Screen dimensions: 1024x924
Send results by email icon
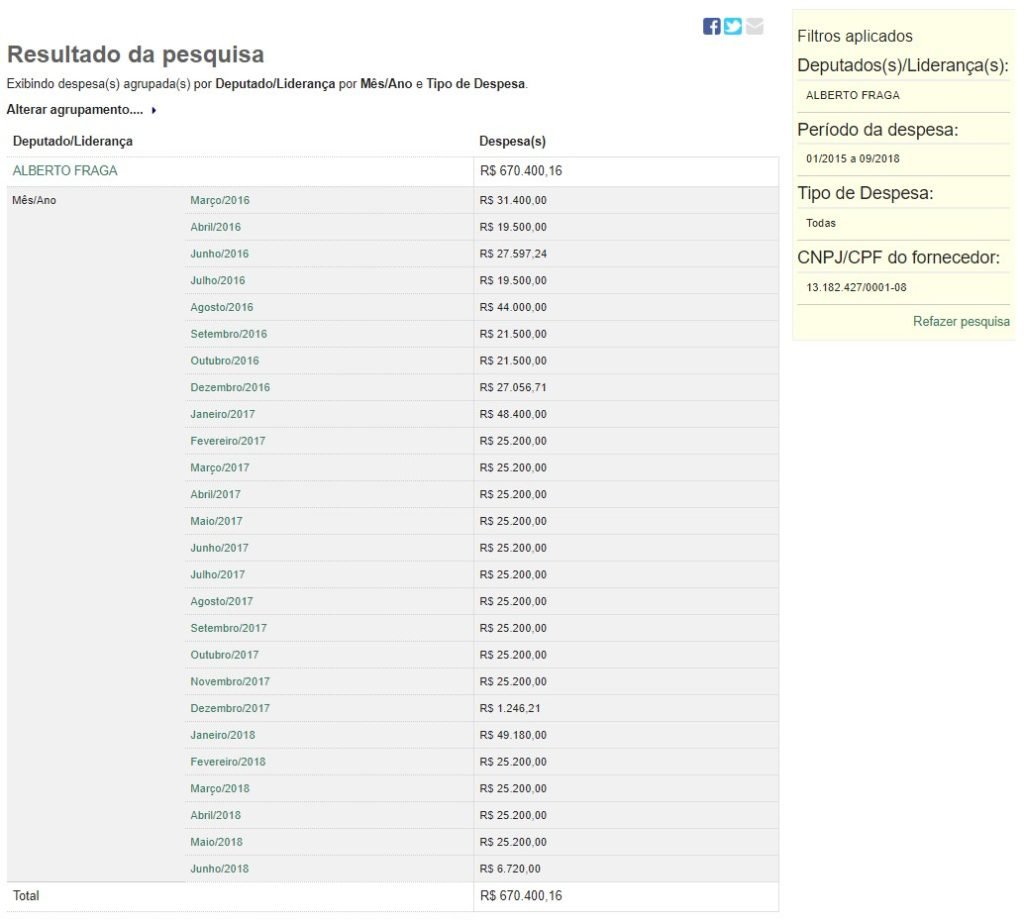pyautogui.click(x=754, y=26)
